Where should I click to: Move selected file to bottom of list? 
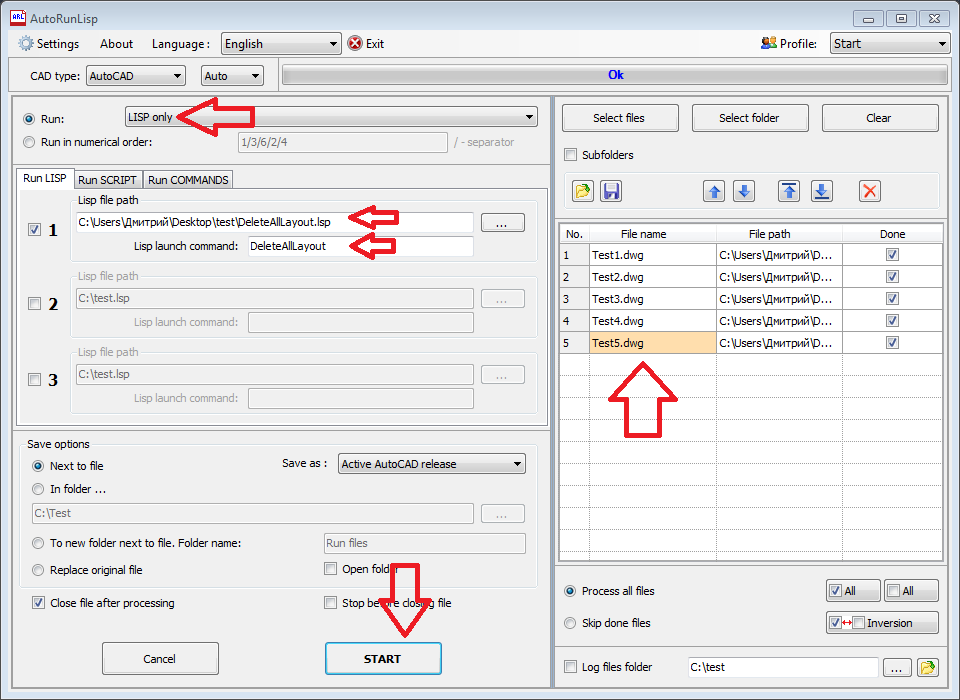coord(822,191)
